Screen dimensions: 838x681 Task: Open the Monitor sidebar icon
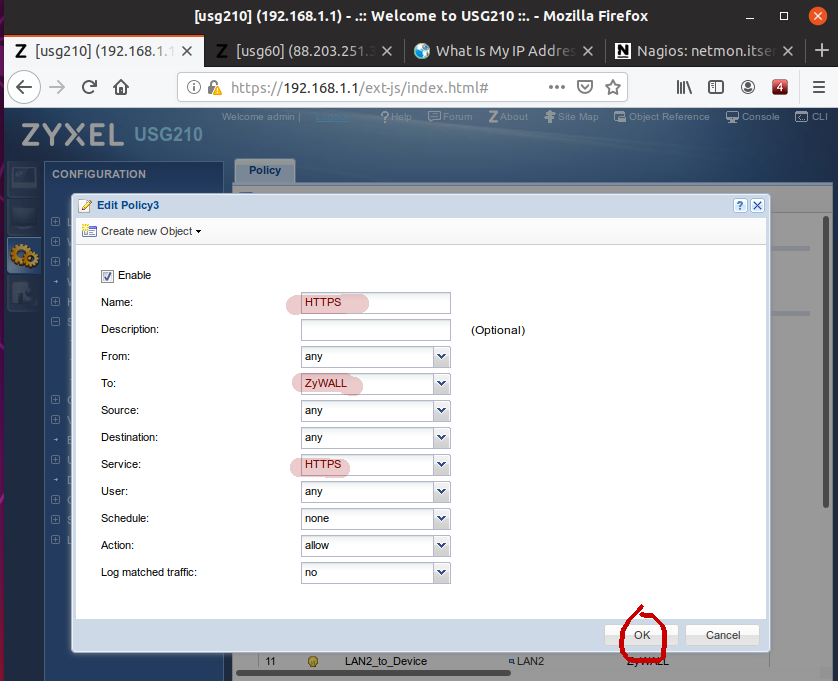coord(24,216)
